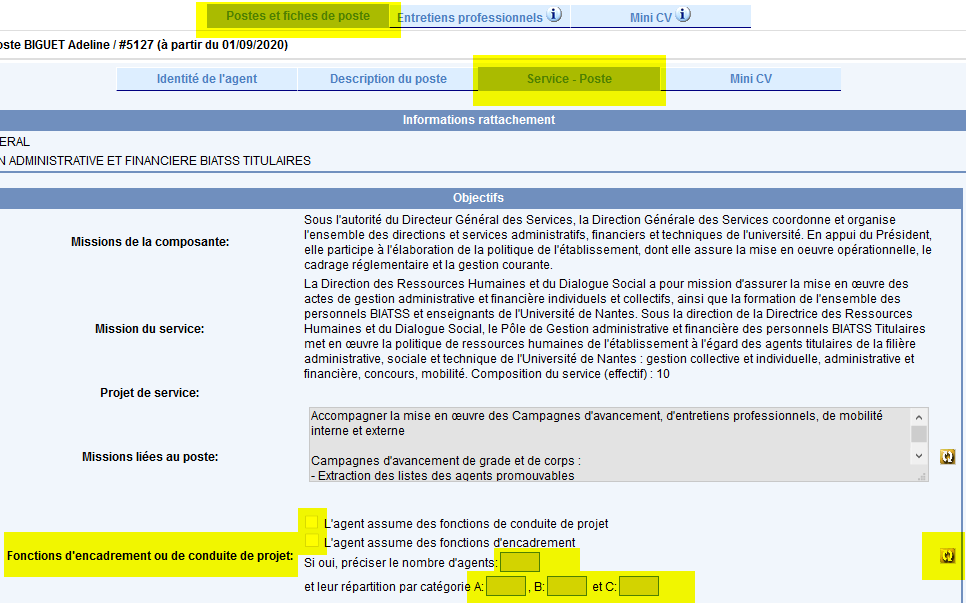The width and height of the screenshot is (966, 615).
Task: Open the Description du poste section
Action: click(387, 78)
